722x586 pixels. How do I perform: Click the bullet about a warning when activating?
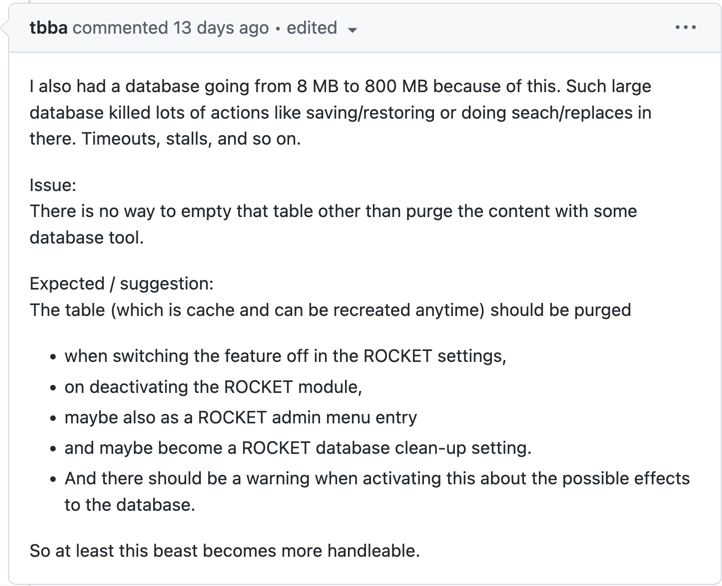[x=377, y=479]
